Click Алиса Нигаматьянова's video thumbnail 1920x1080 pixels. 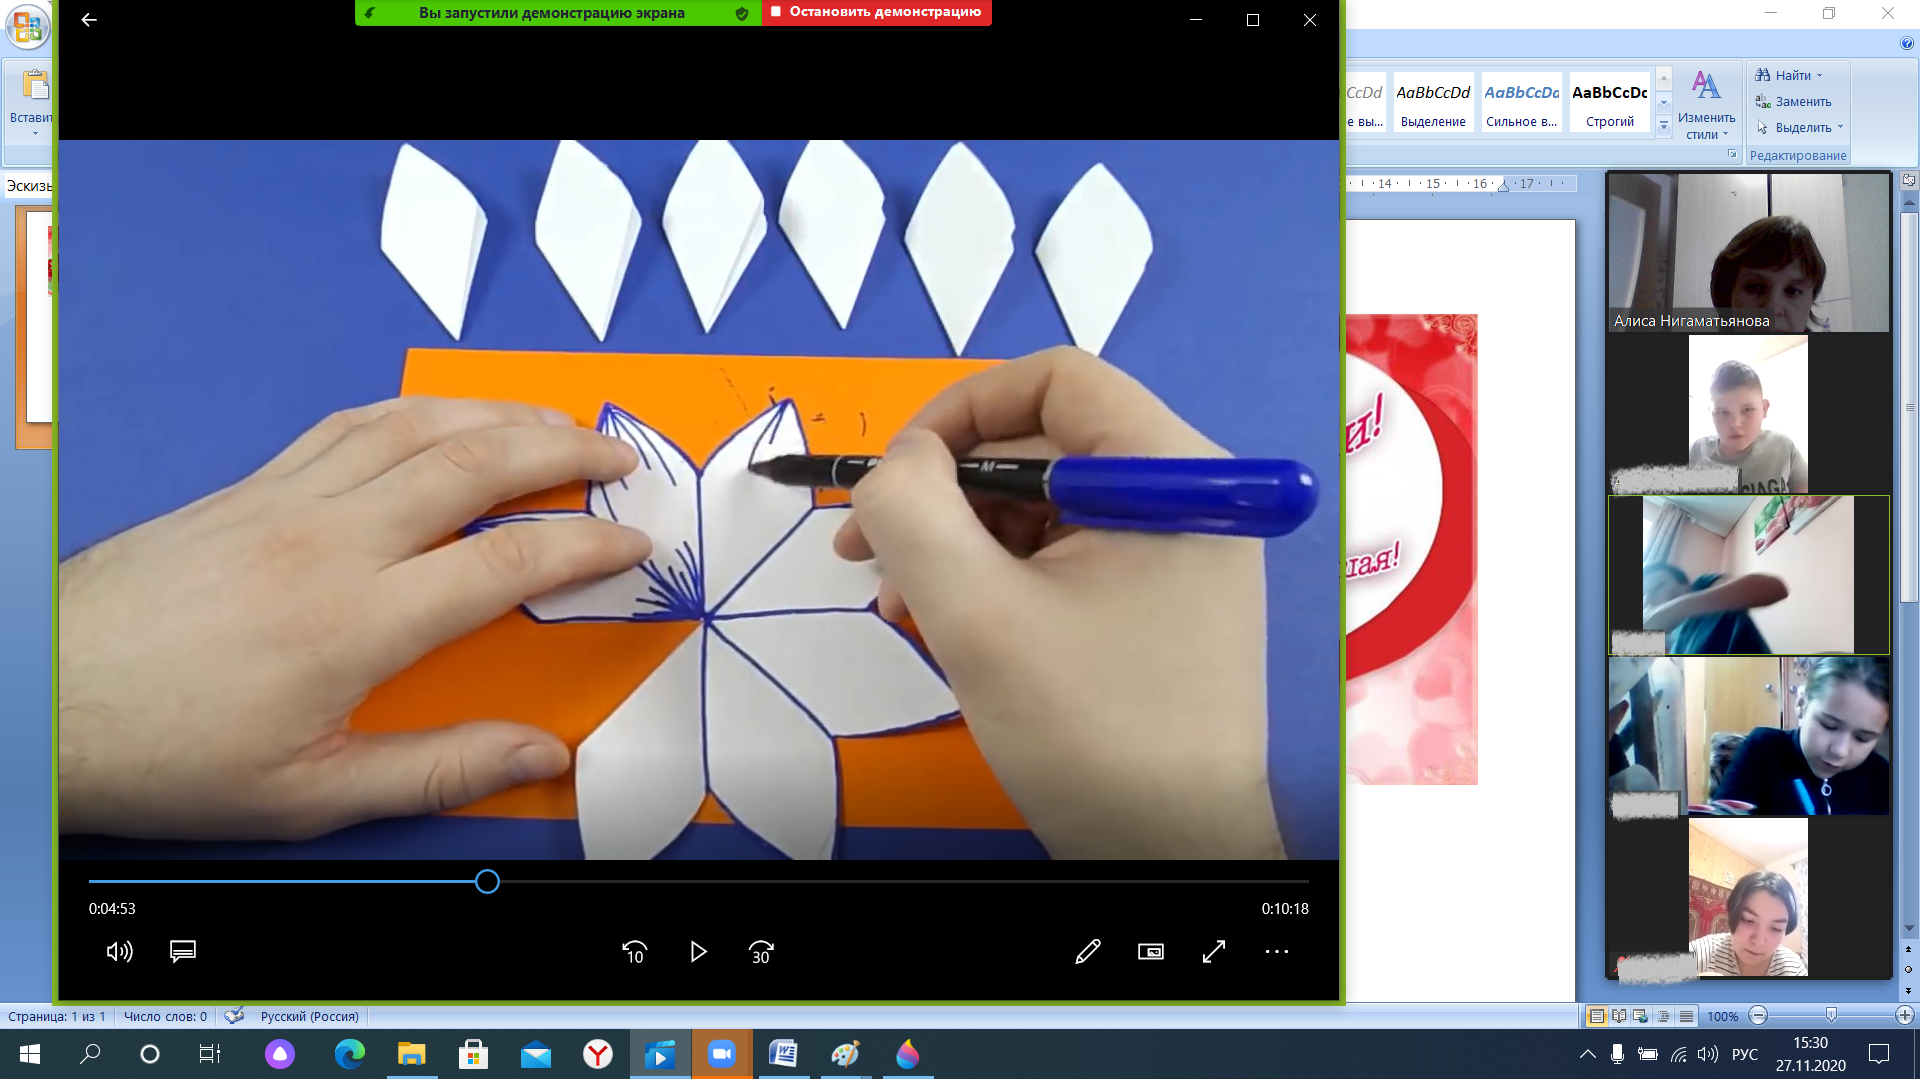(x=1748, y=252)
